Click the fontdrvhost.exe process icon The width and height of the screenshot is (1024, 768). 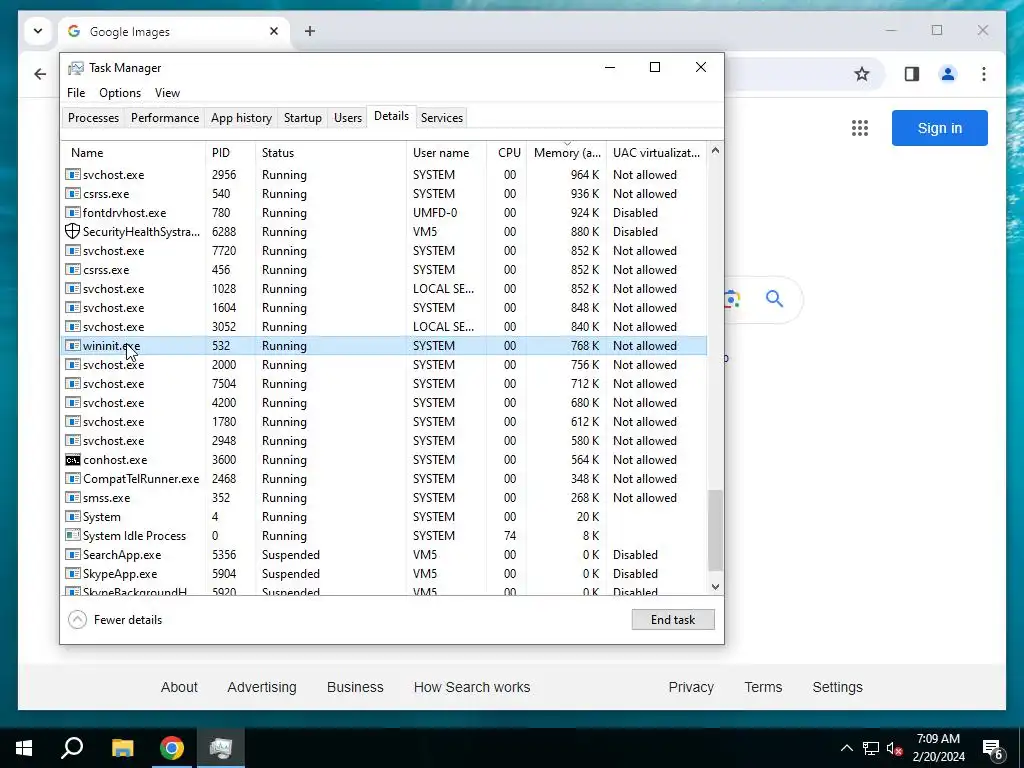(72, 212)
